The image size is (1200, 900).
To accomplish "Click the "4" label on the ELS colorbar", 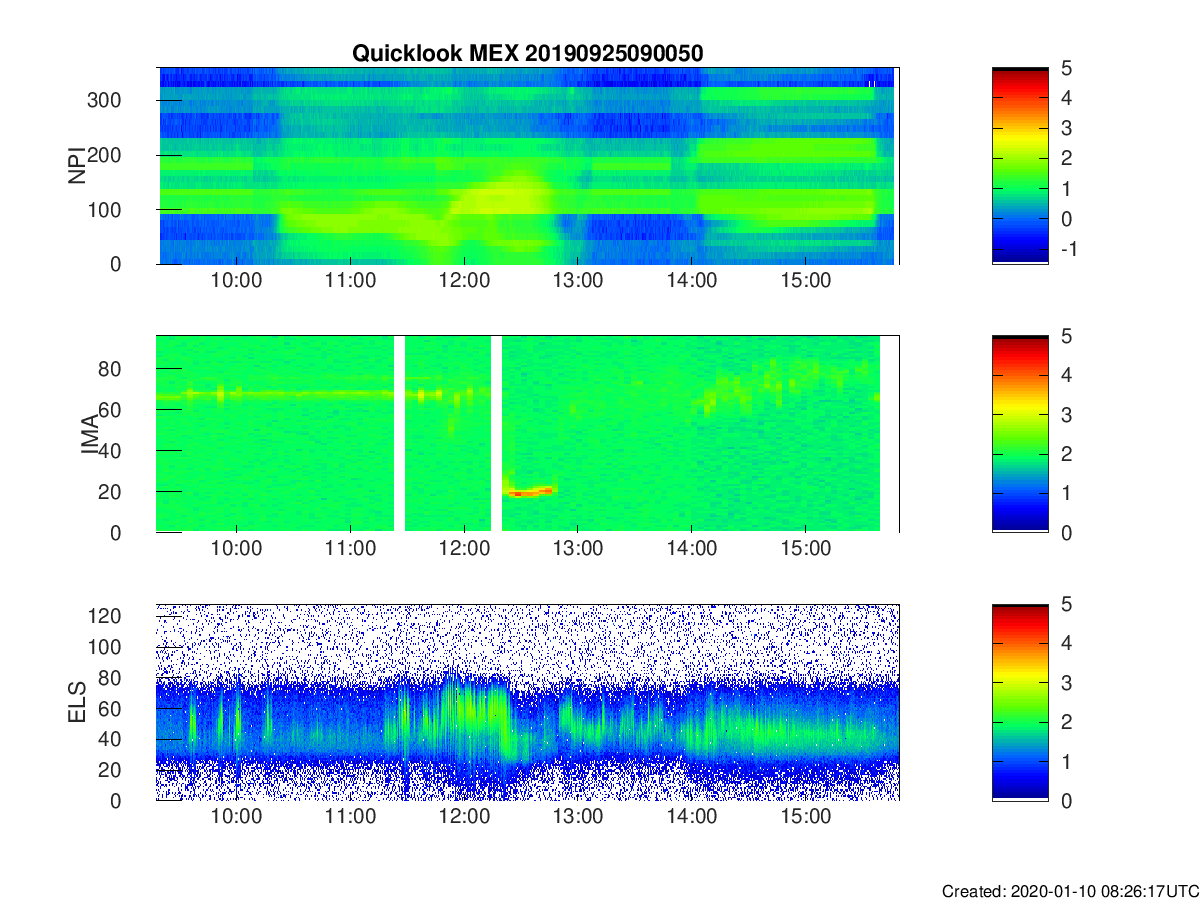I will point(1065,643).
